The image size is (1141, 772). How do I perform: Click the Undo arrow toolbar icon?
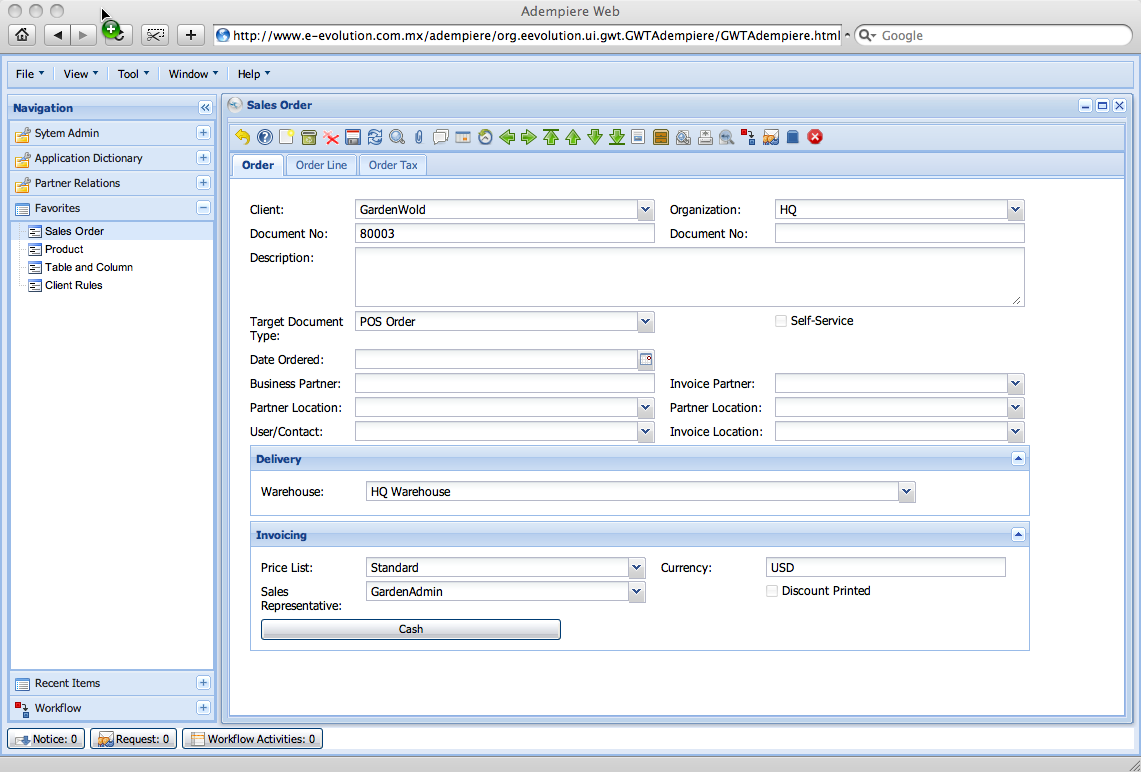point(243,138)
